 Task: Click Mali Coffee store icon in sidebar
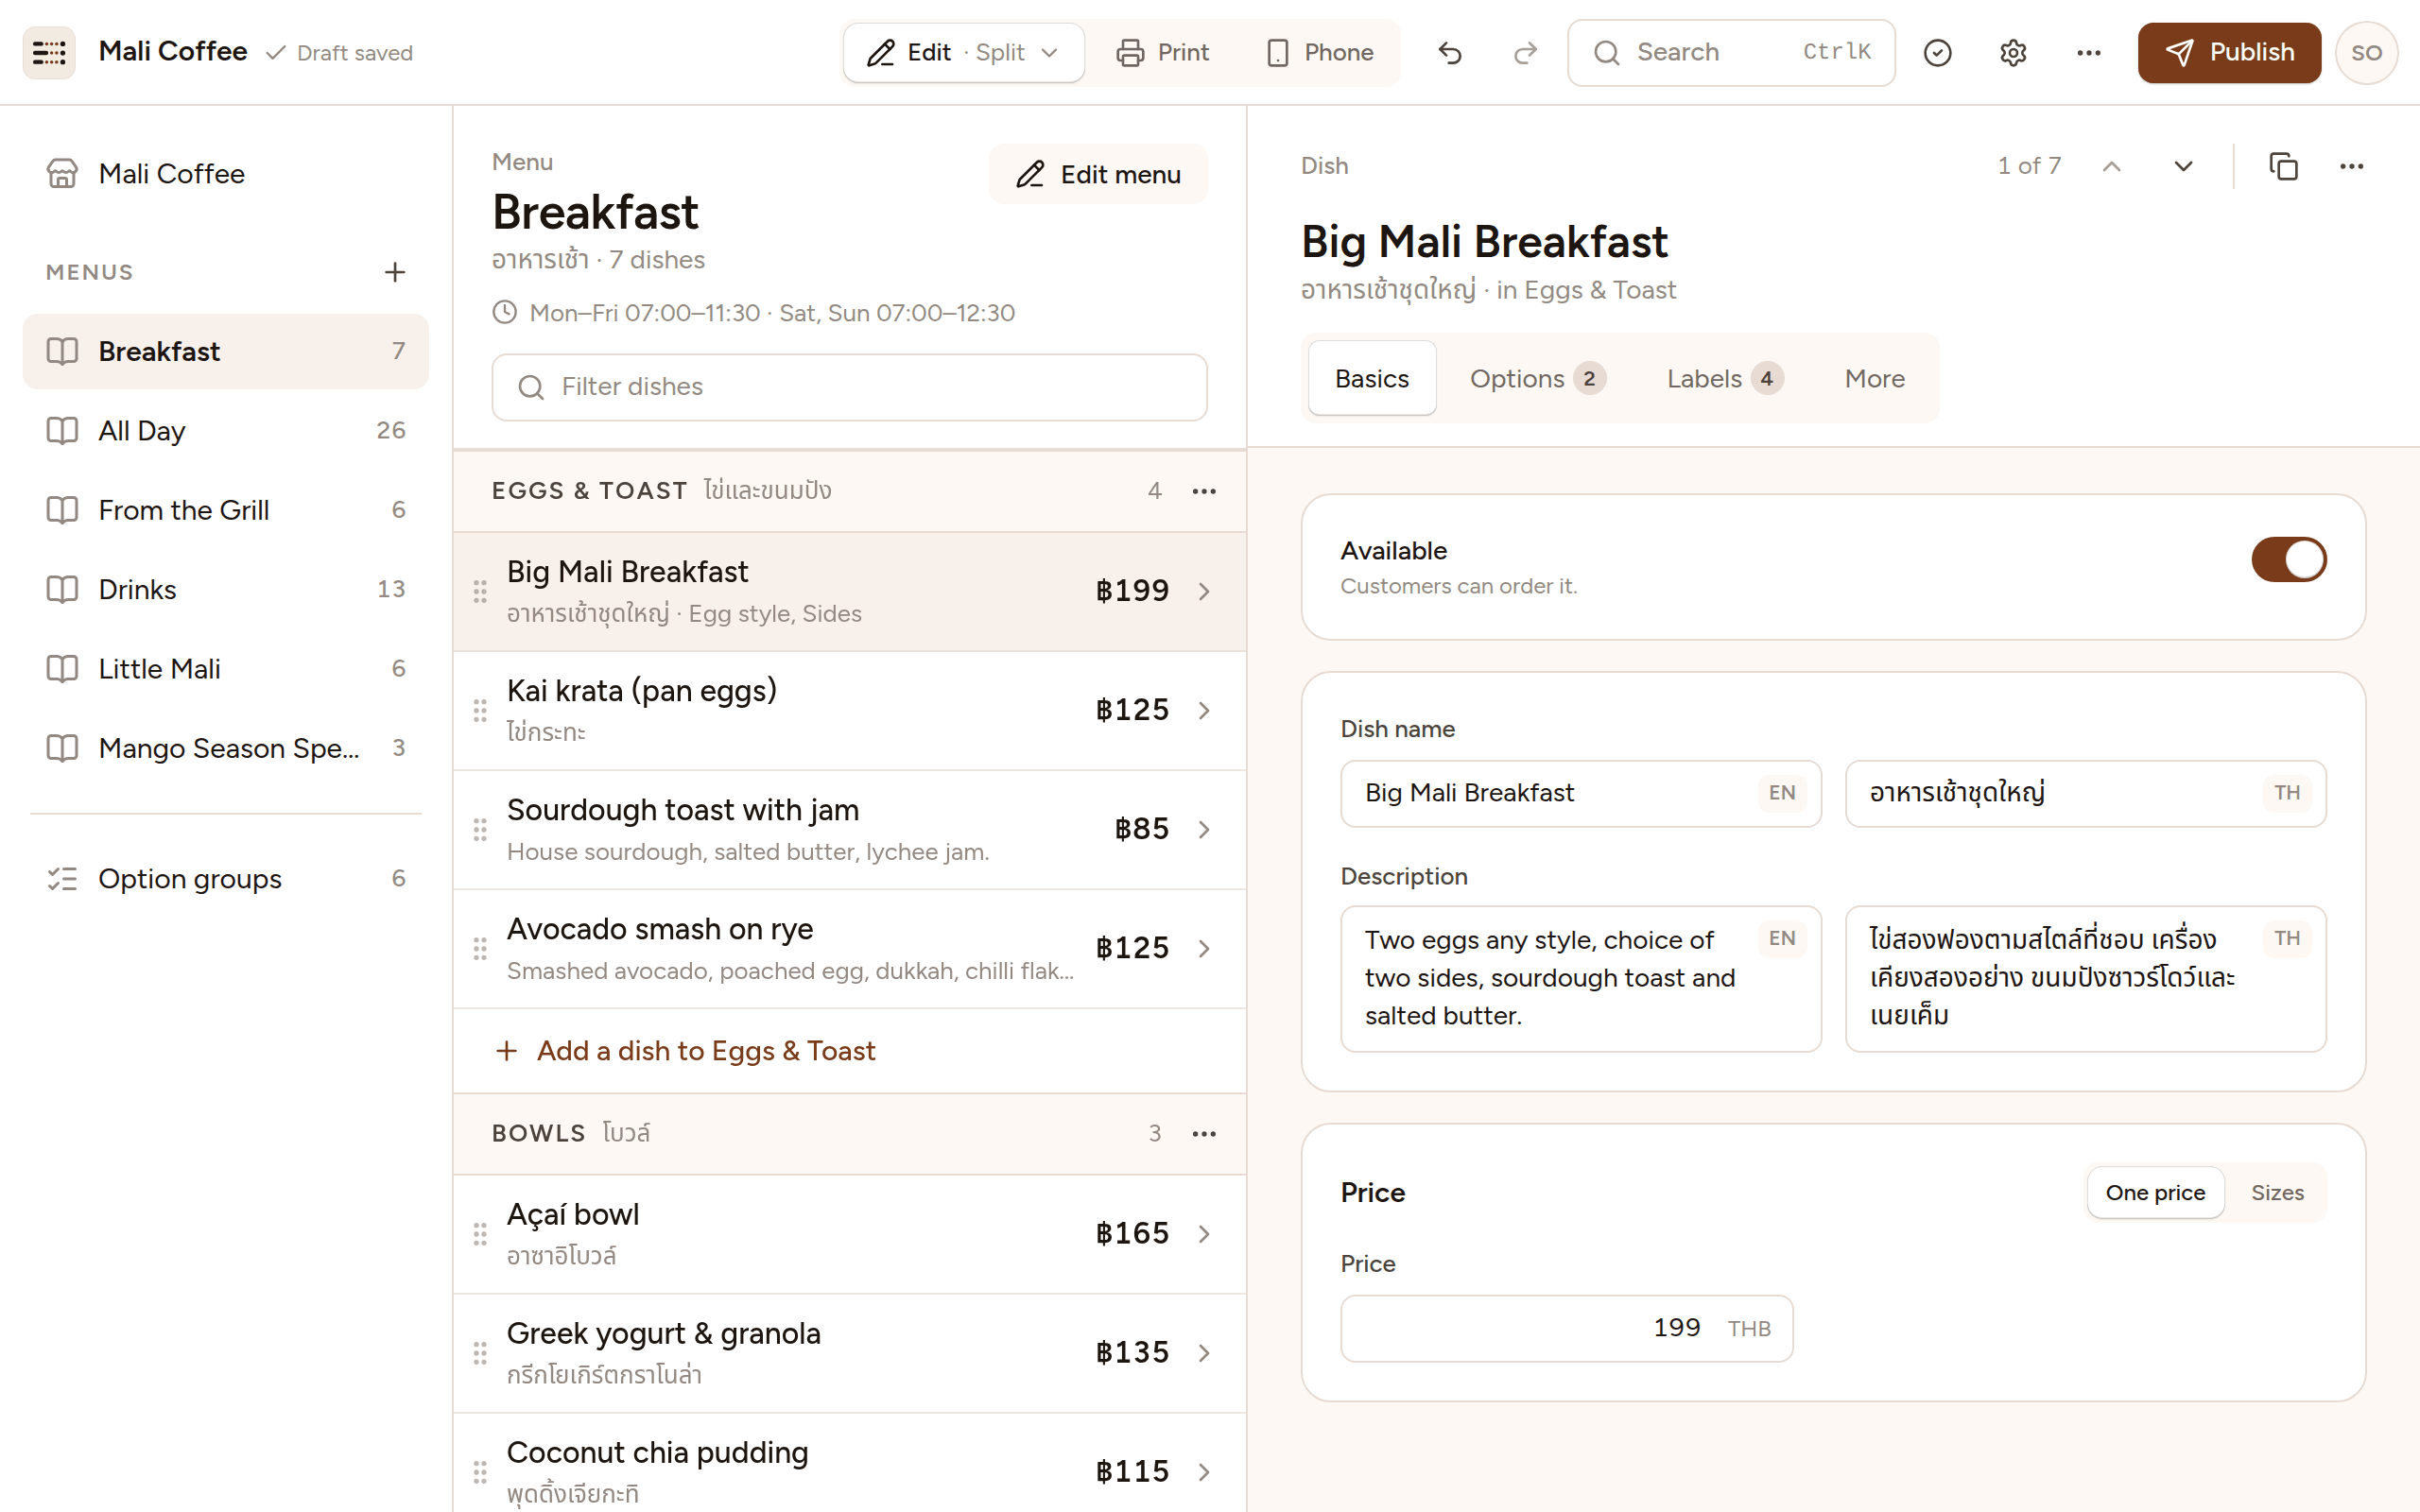coord(62,174)
